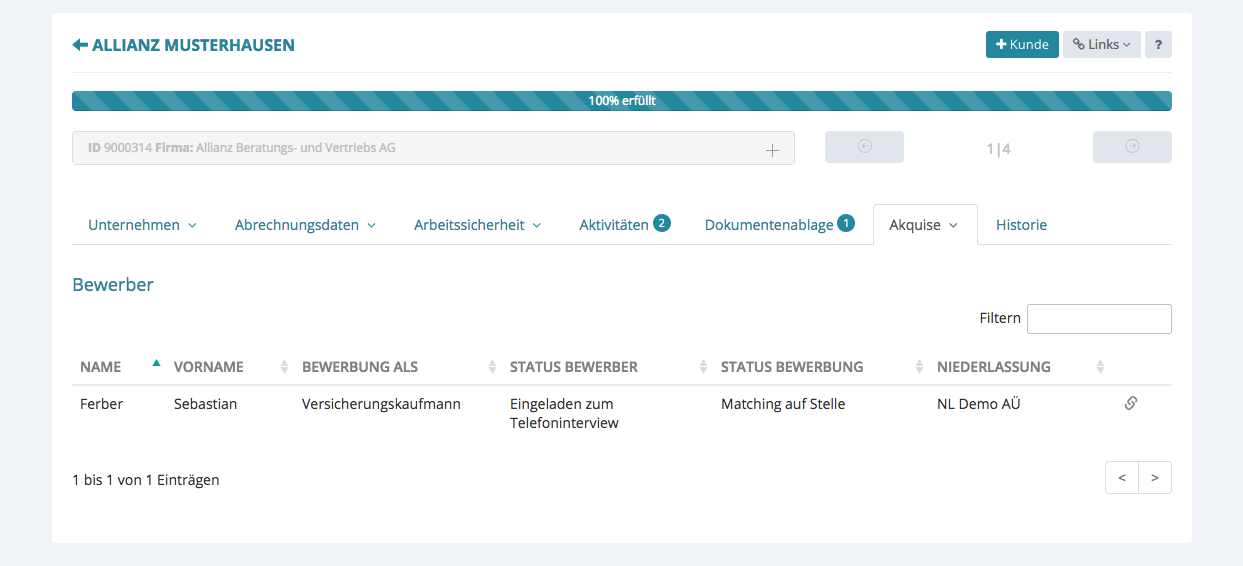This screenshot has width=1243, height=566.
Task: Sort table by the Name column arrow
Action: pos(156,365)
